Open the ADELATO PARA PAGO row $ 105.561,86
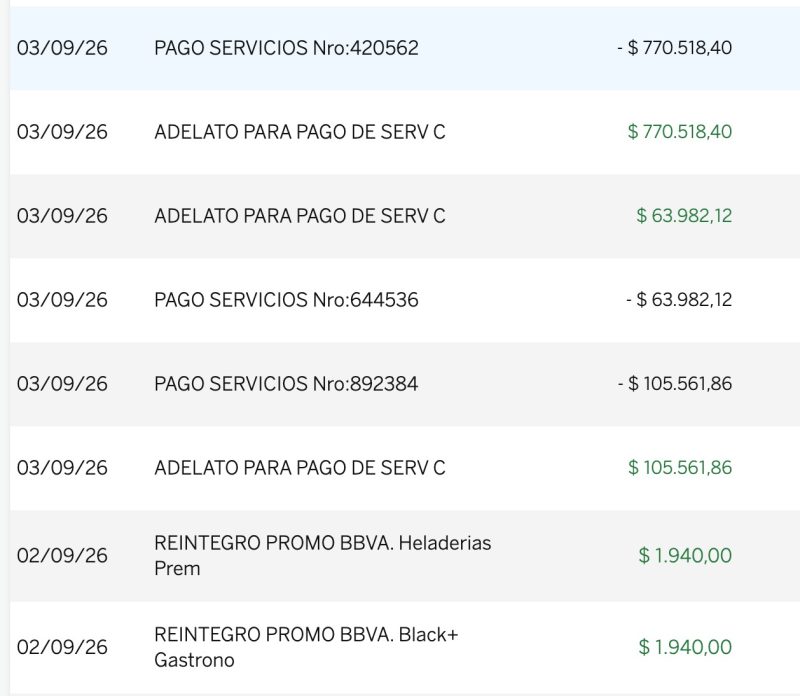The width and height of the screenshot is (800, 696). click(405, 468)
